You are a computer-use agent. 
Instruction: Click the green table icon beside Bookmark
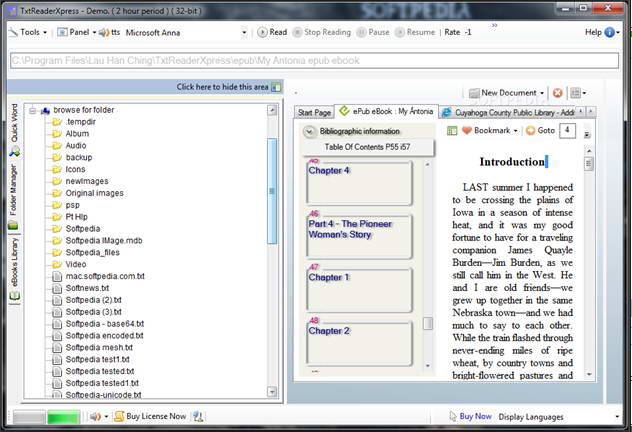click(x=452, y=131)
